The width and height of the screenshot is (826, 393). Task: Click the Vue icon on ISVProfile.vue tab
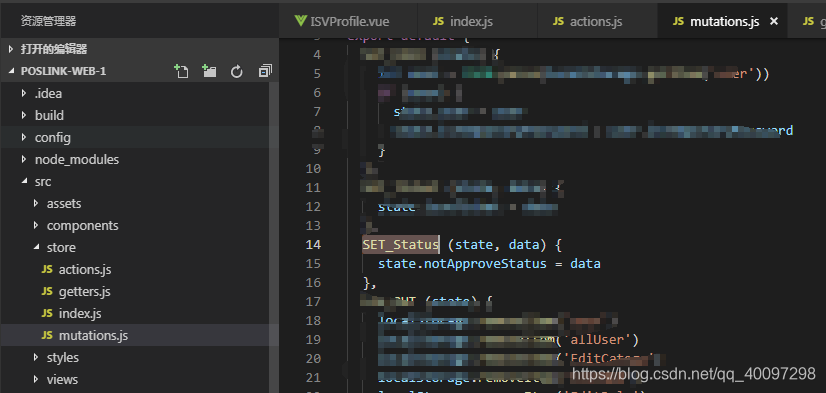(x=301, y=21)
